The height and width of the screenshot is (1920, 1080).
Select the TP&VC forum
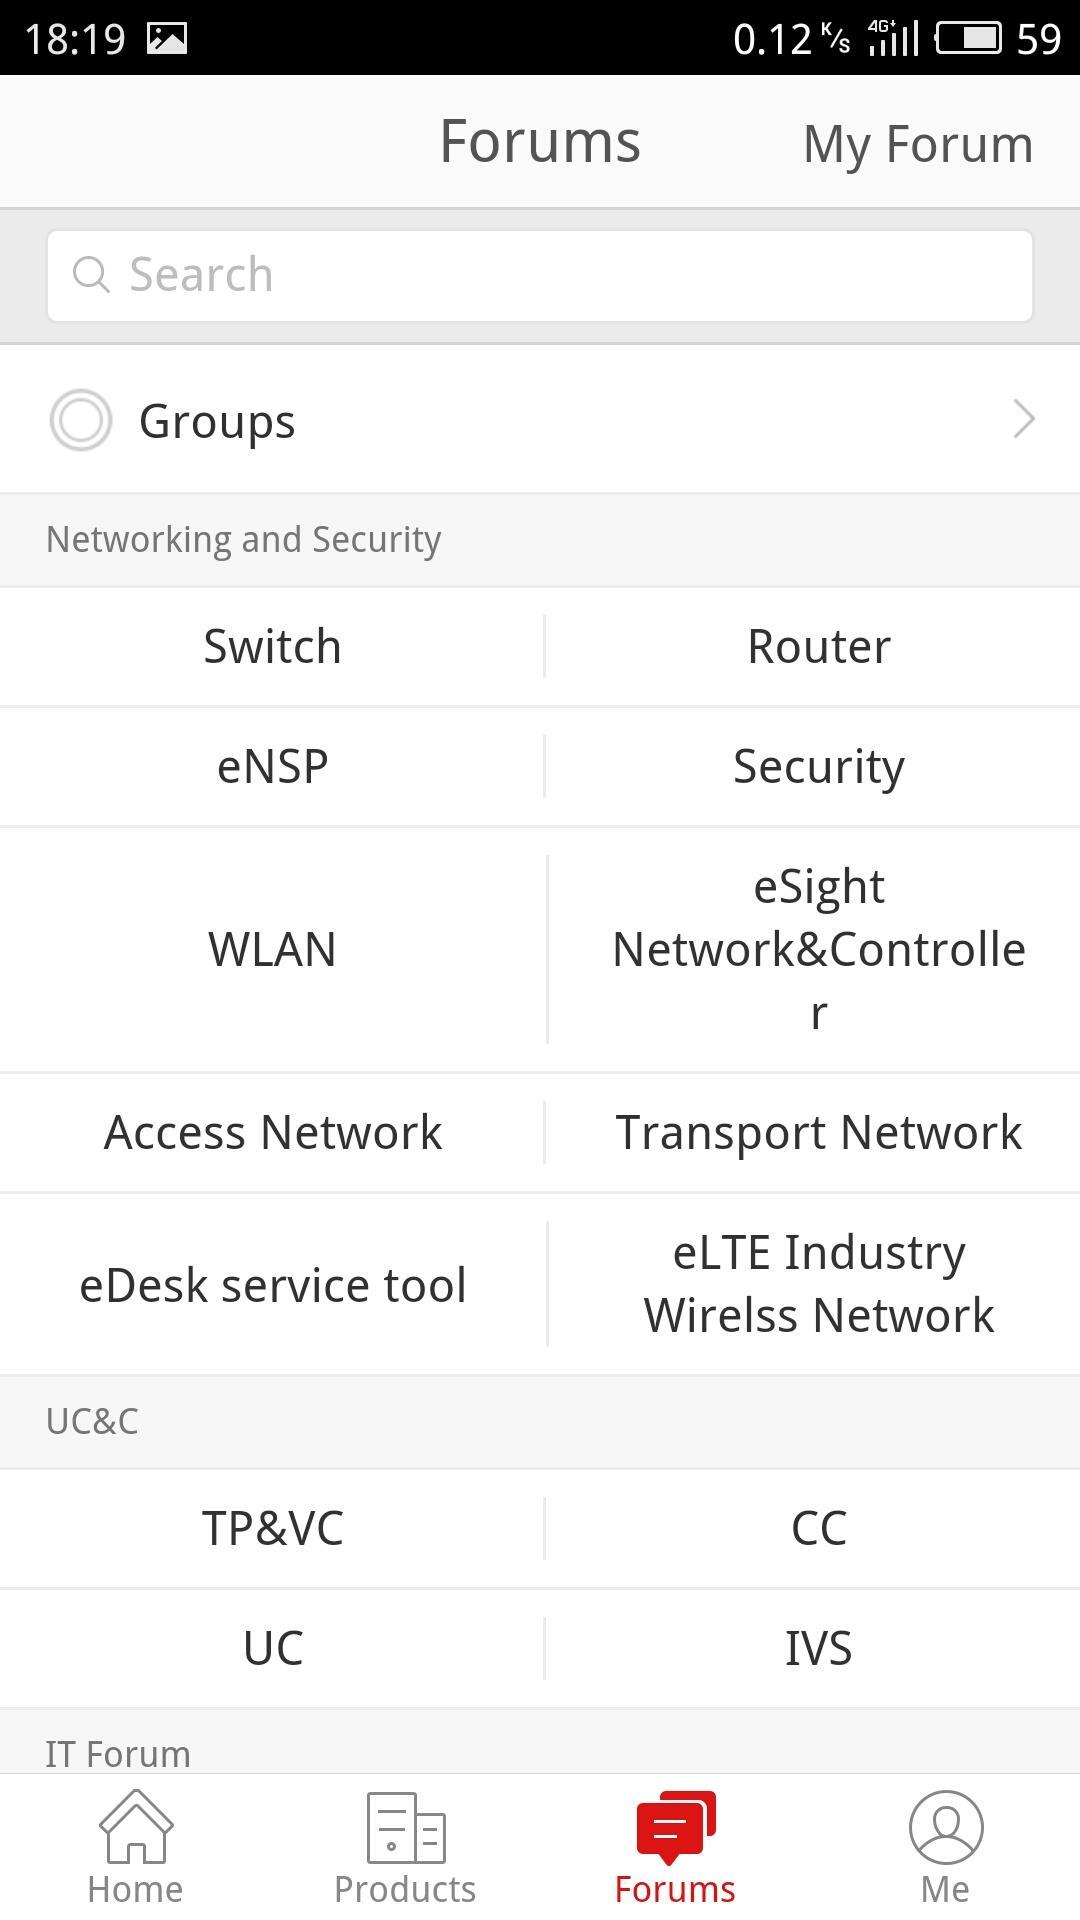point(272,1529)
